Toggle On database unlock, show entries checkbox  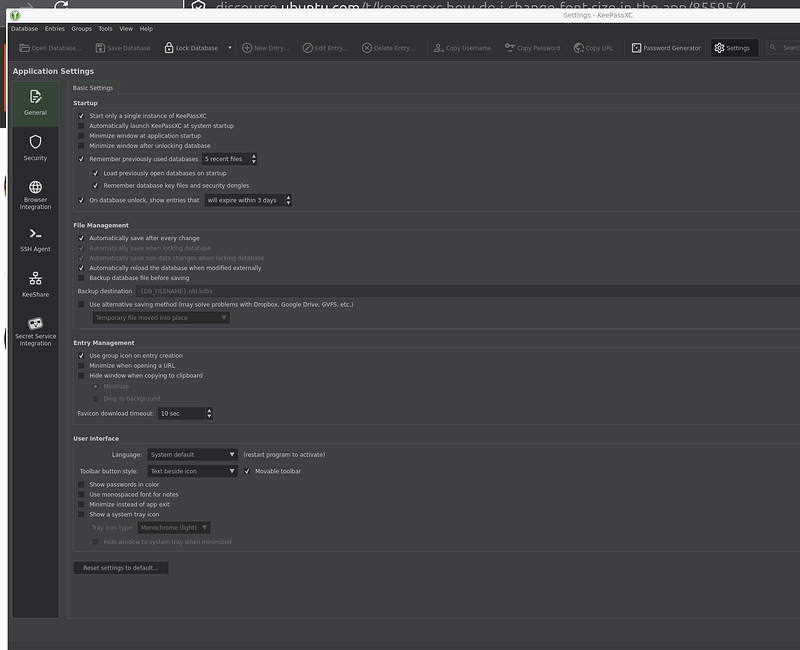(81, 201)
